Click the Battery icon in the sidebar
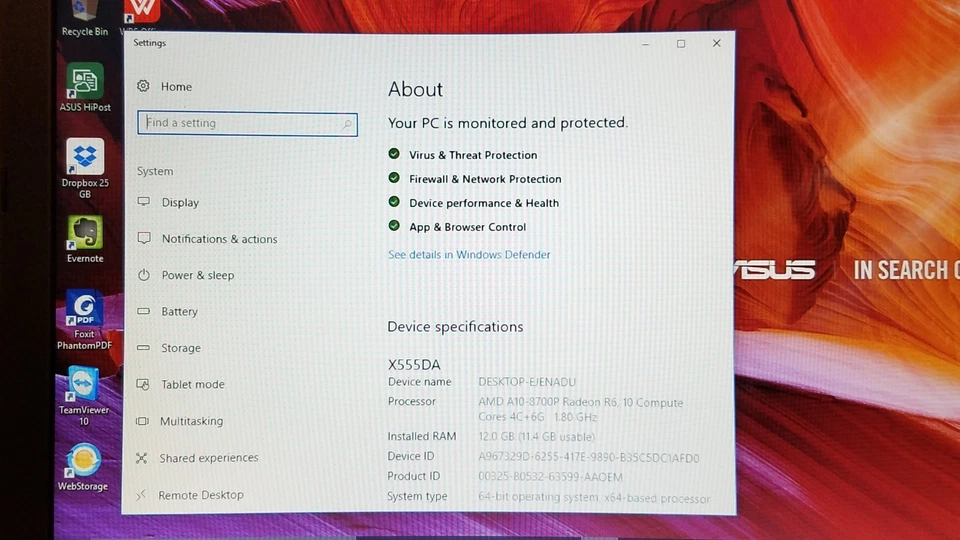960x540 pixels. pos(143,311)
